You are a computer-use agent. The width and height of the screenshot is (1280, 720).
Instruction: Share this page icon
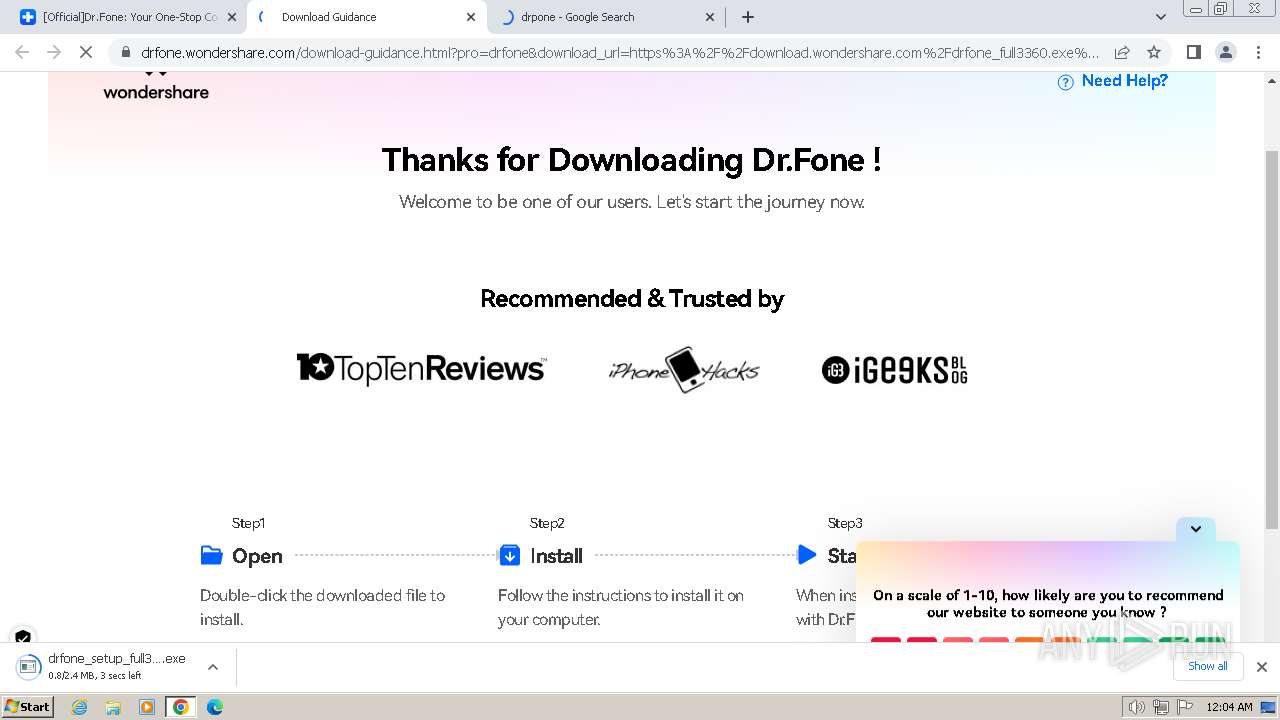coord(1122,52)
